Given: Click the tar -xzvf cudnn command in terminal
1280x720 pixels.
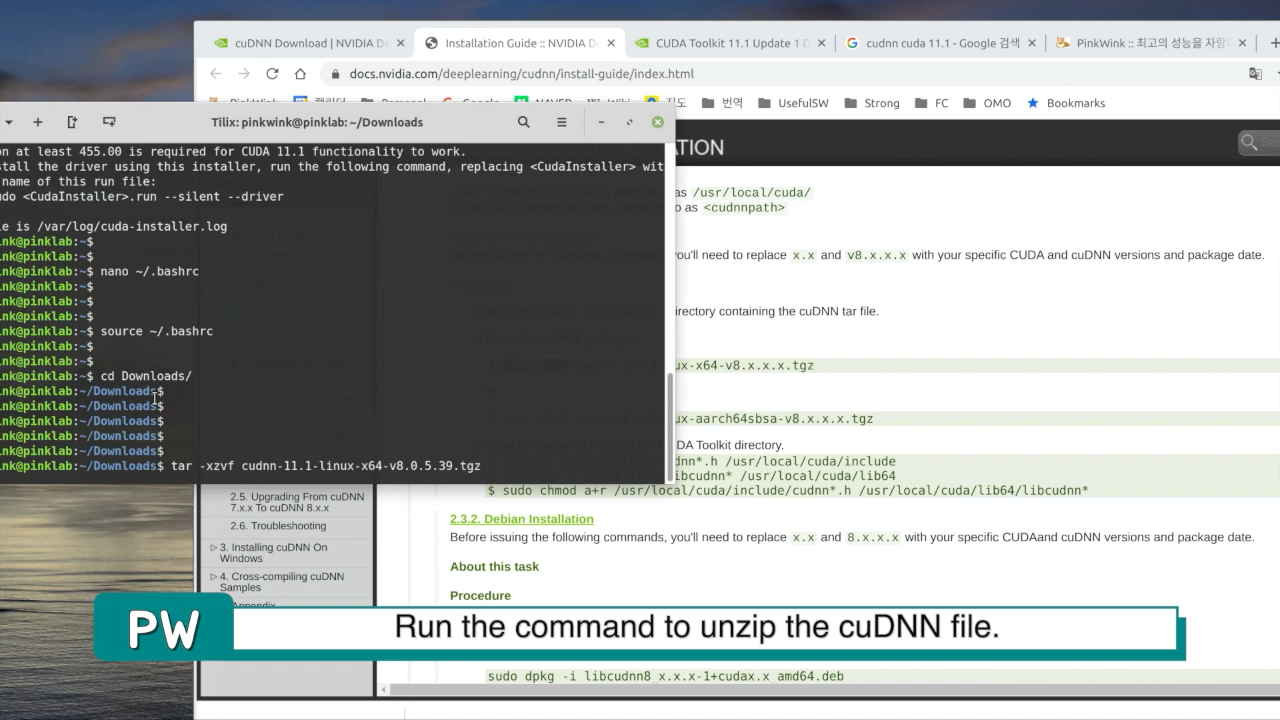Looking at the screenshot, I should pos(326,466).
